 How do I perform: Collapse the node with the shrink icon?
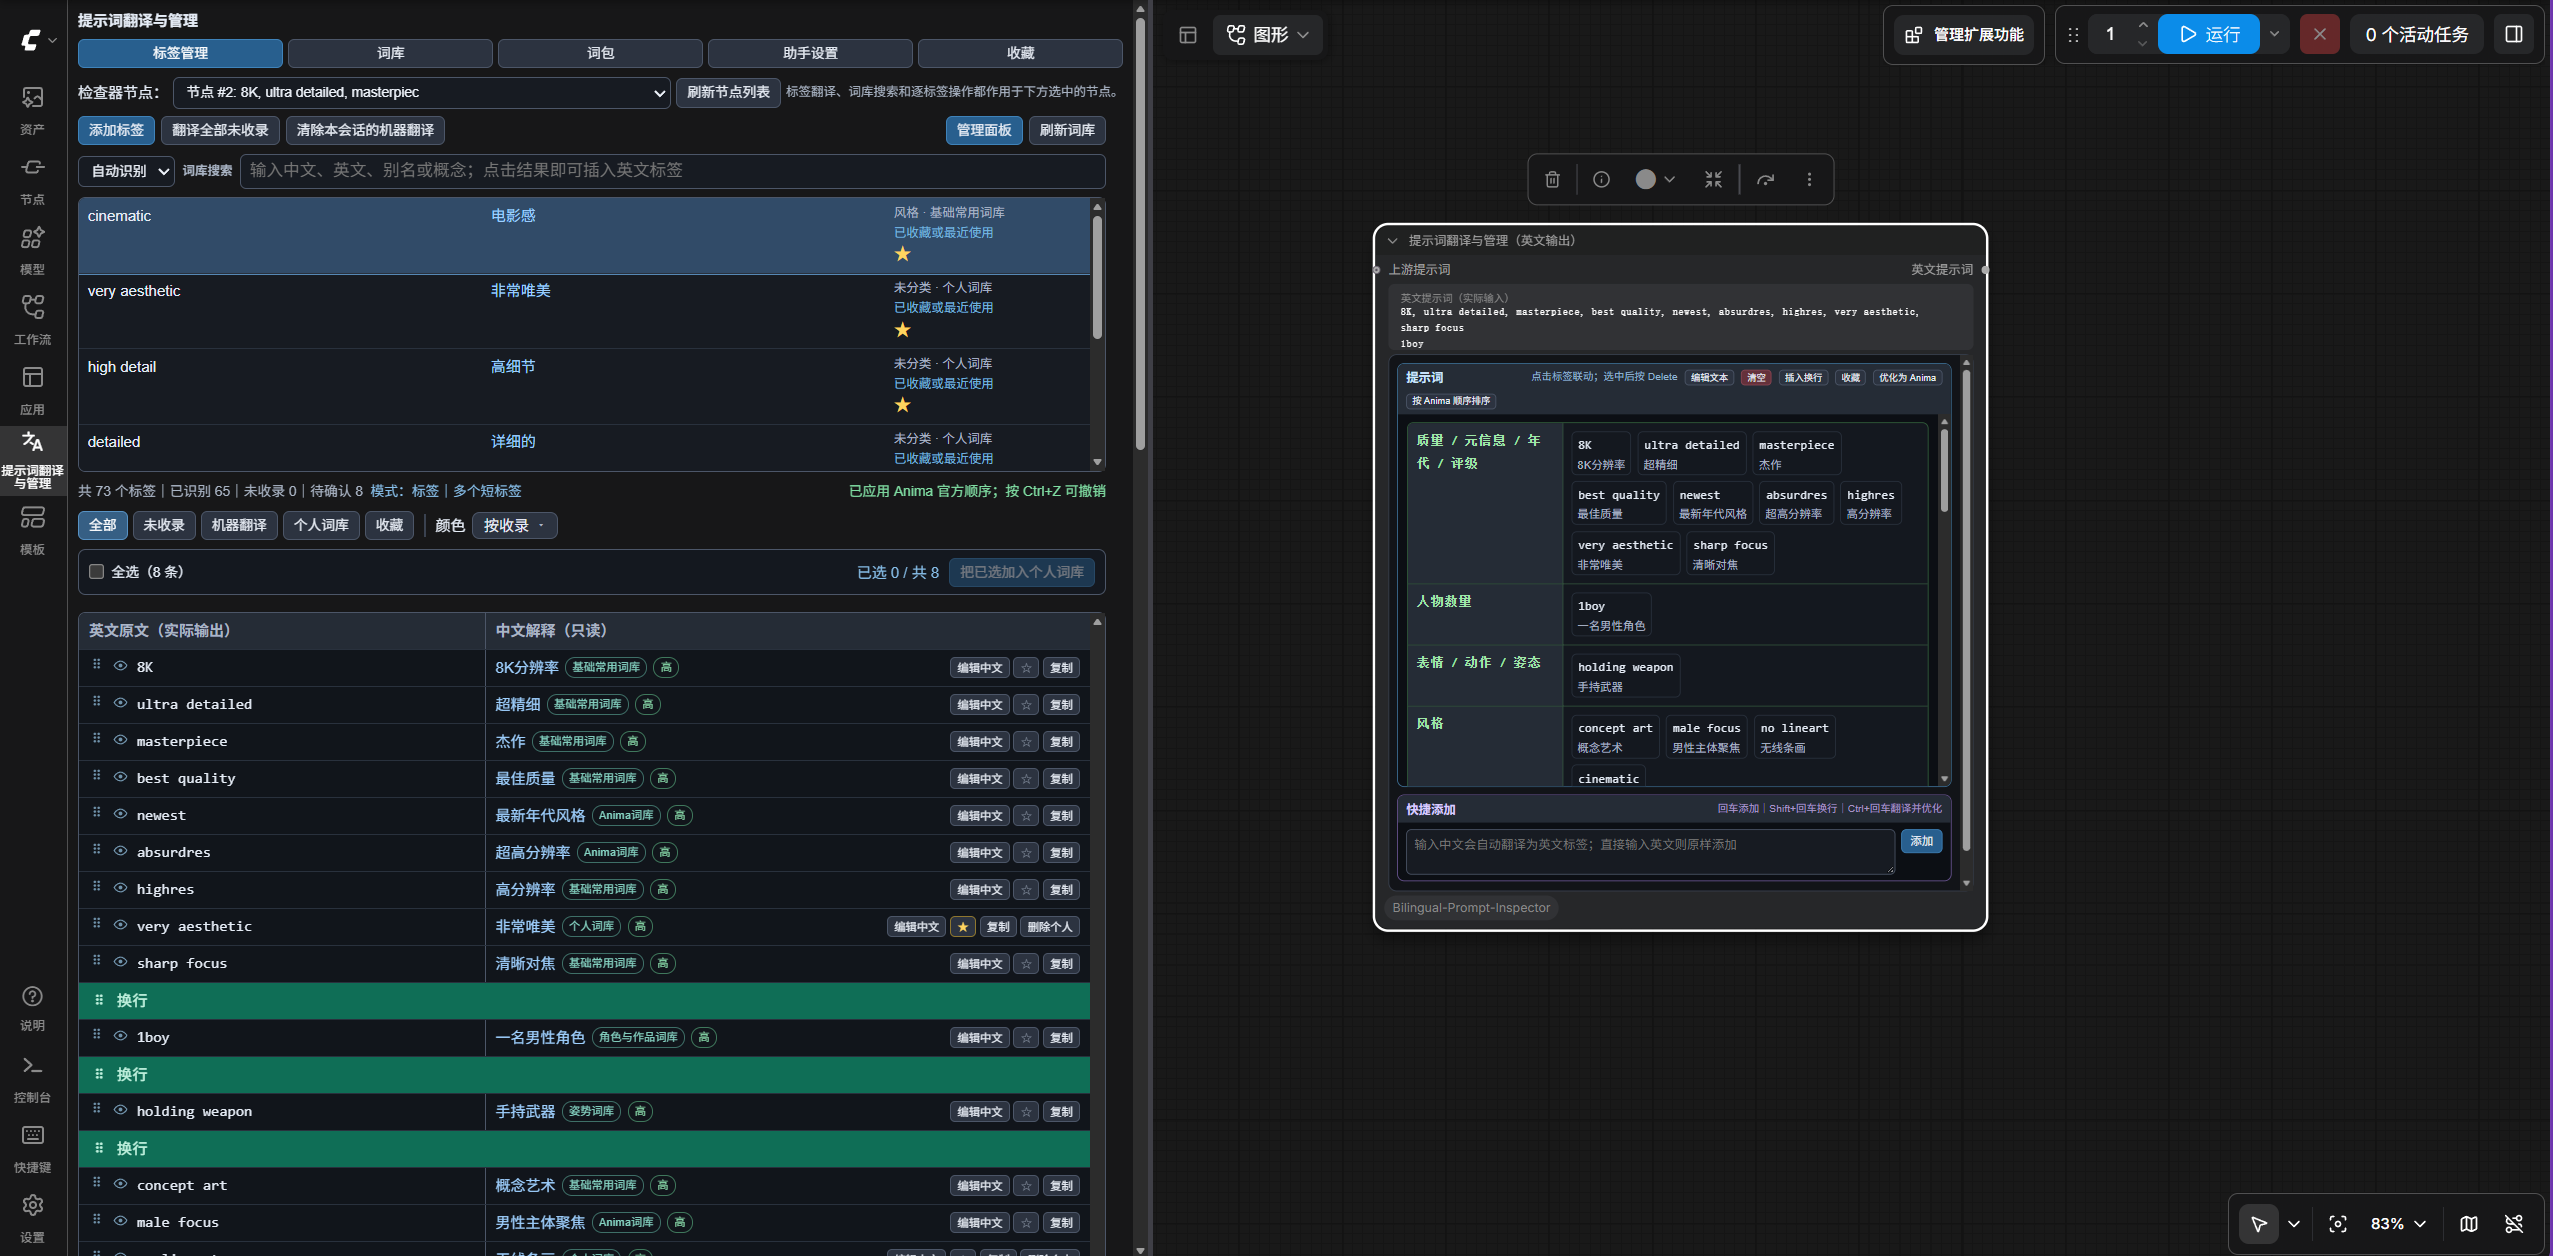(1713, 179)
